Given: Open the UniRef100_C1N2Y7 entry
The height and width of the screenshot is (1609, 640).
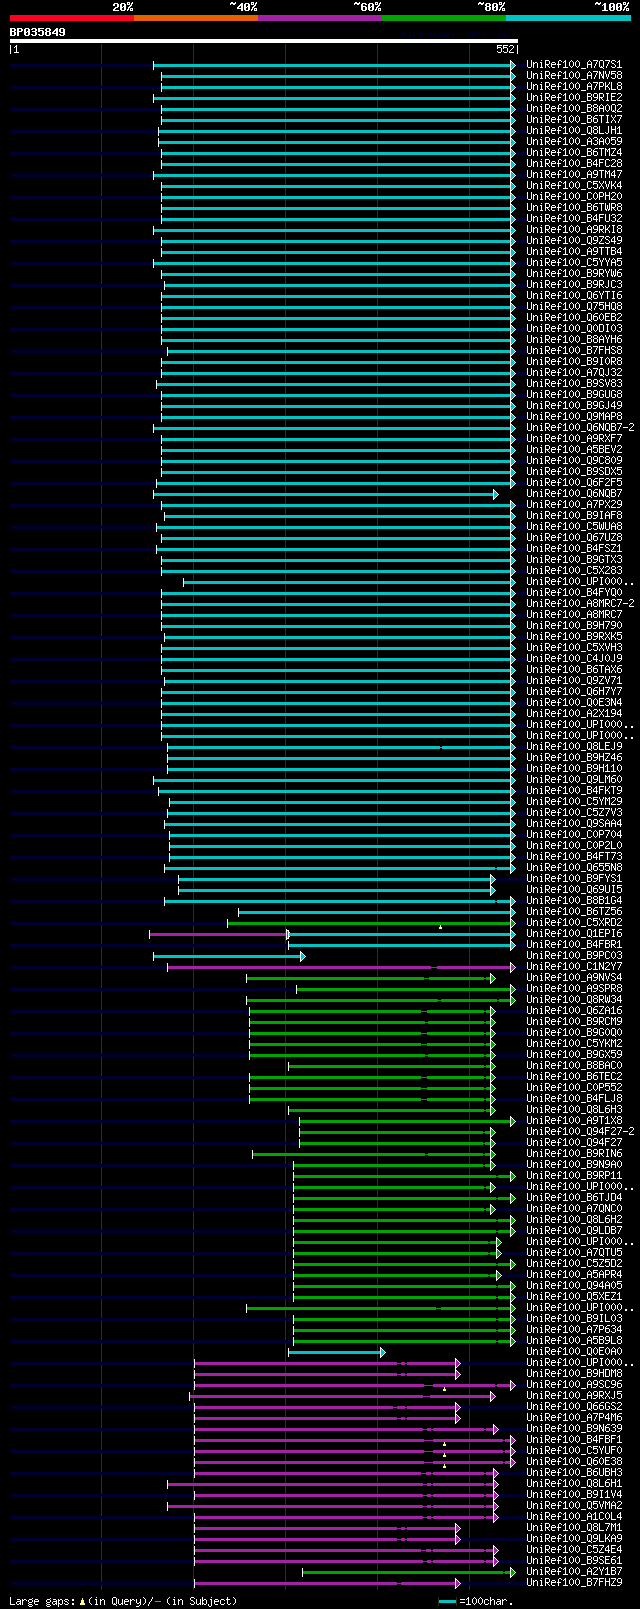Looking at the screenshot, I should (574, 967).
